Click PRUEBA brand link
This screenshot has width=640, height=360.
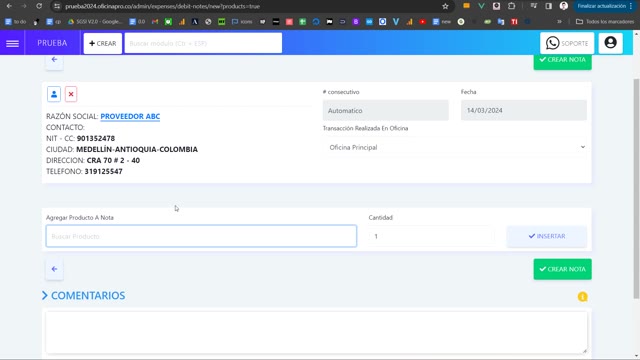tap(52, 43)
